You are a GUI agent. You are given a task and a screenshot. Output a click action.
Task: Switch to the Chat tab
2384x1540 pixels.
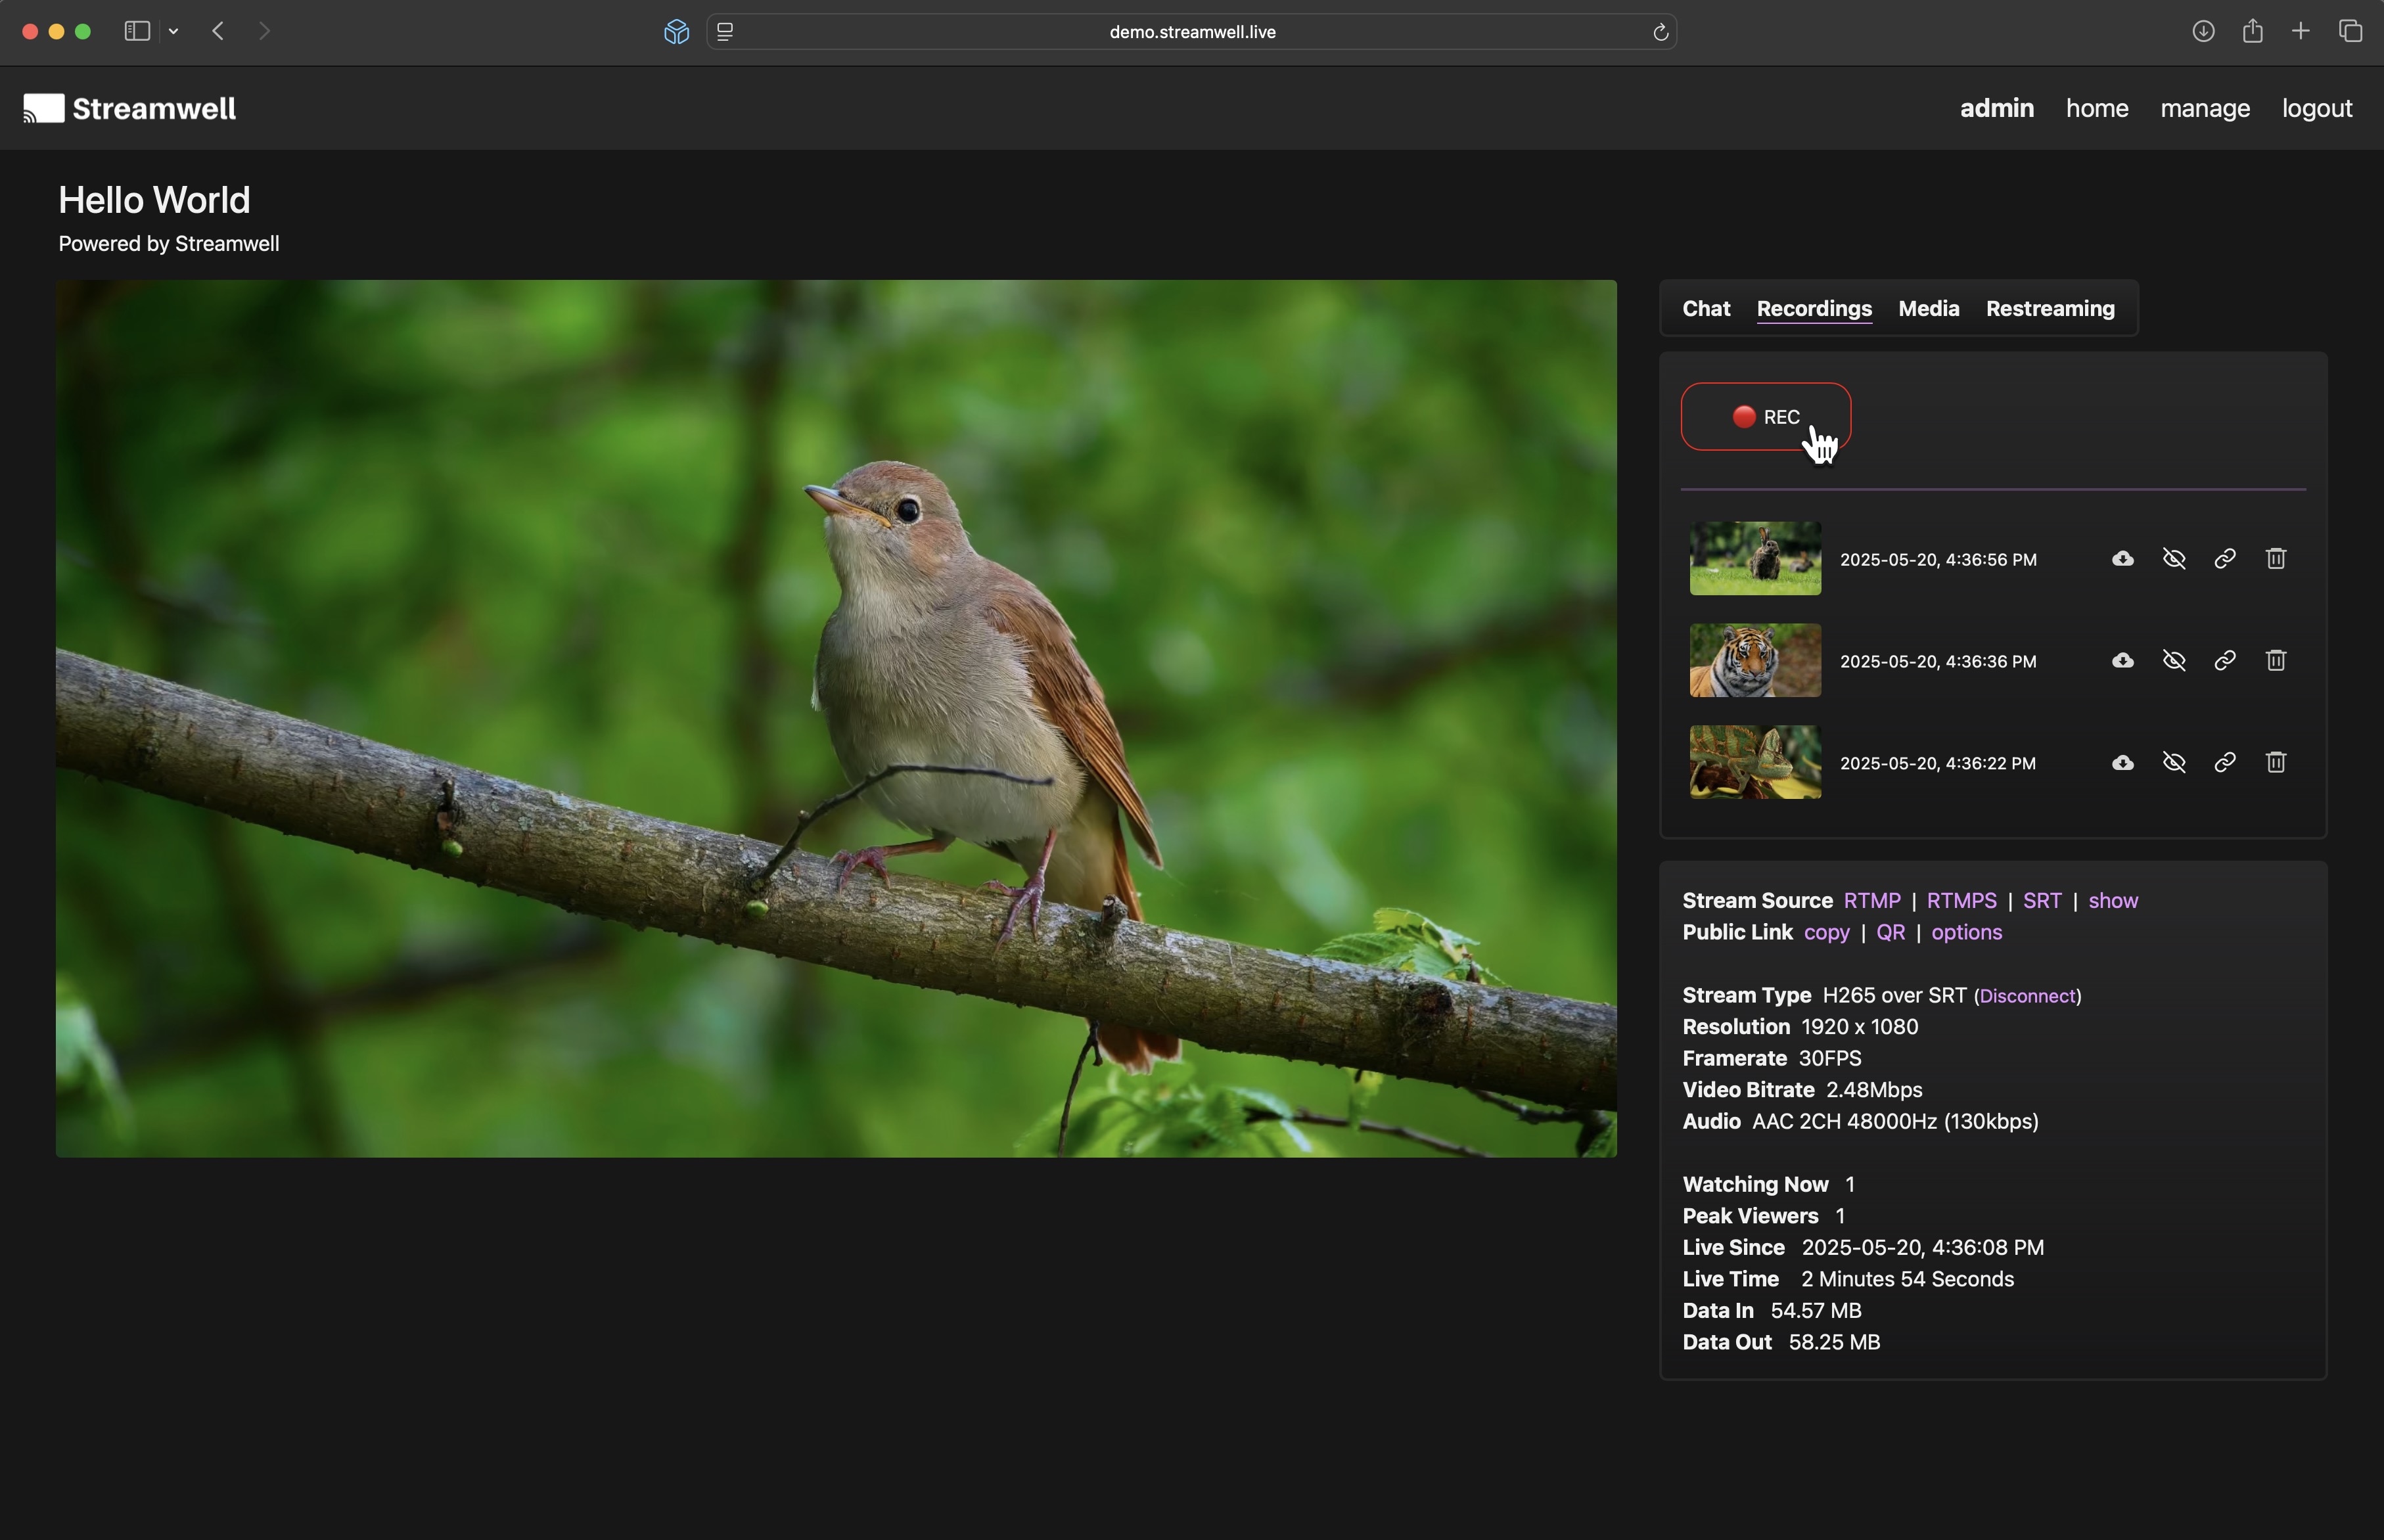coord(1705,309)
